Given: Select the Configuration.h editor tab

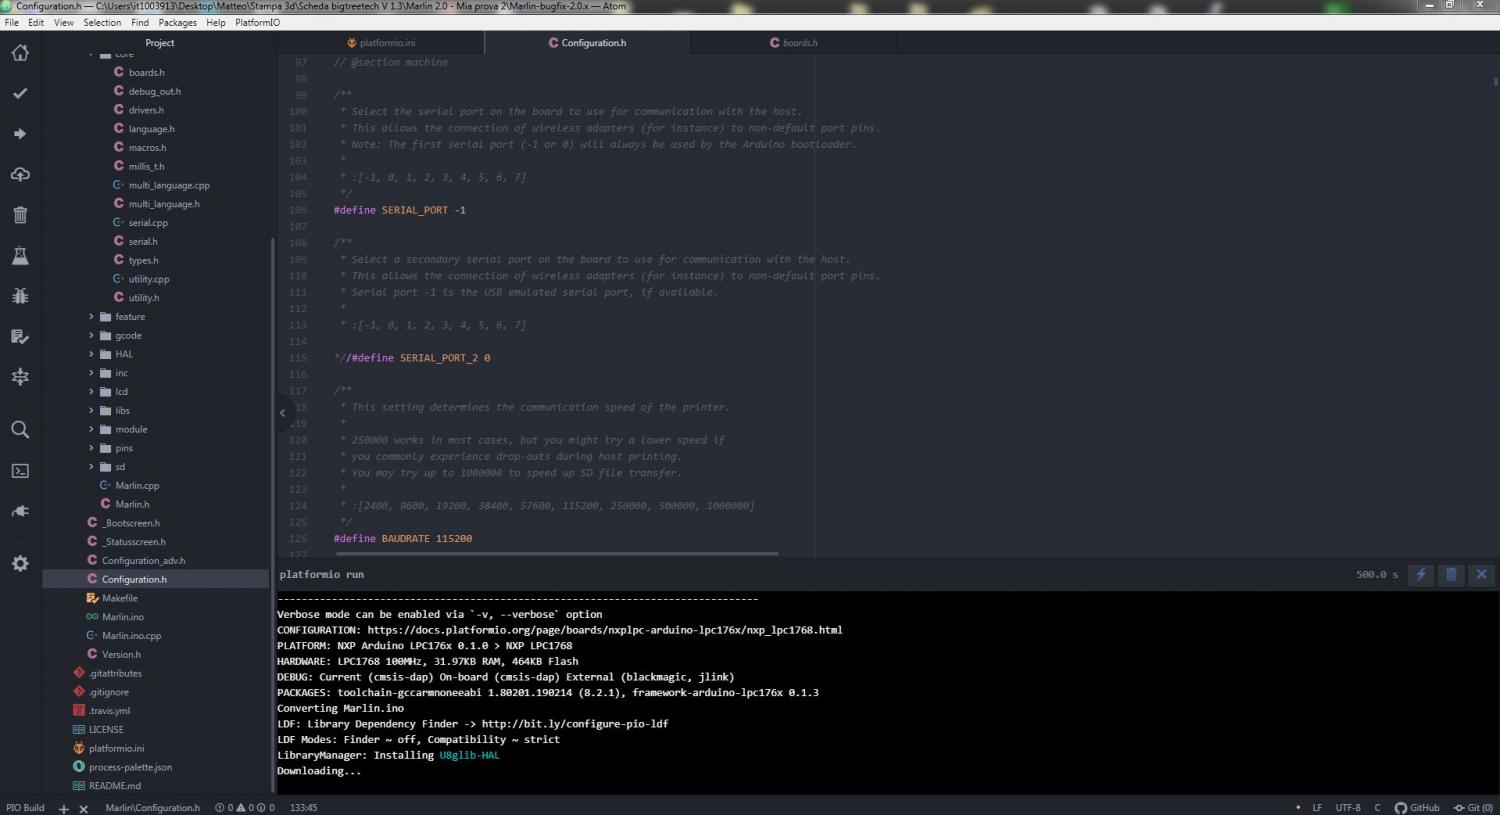Looking at the screenshot, I should click(x=587, y=43).
